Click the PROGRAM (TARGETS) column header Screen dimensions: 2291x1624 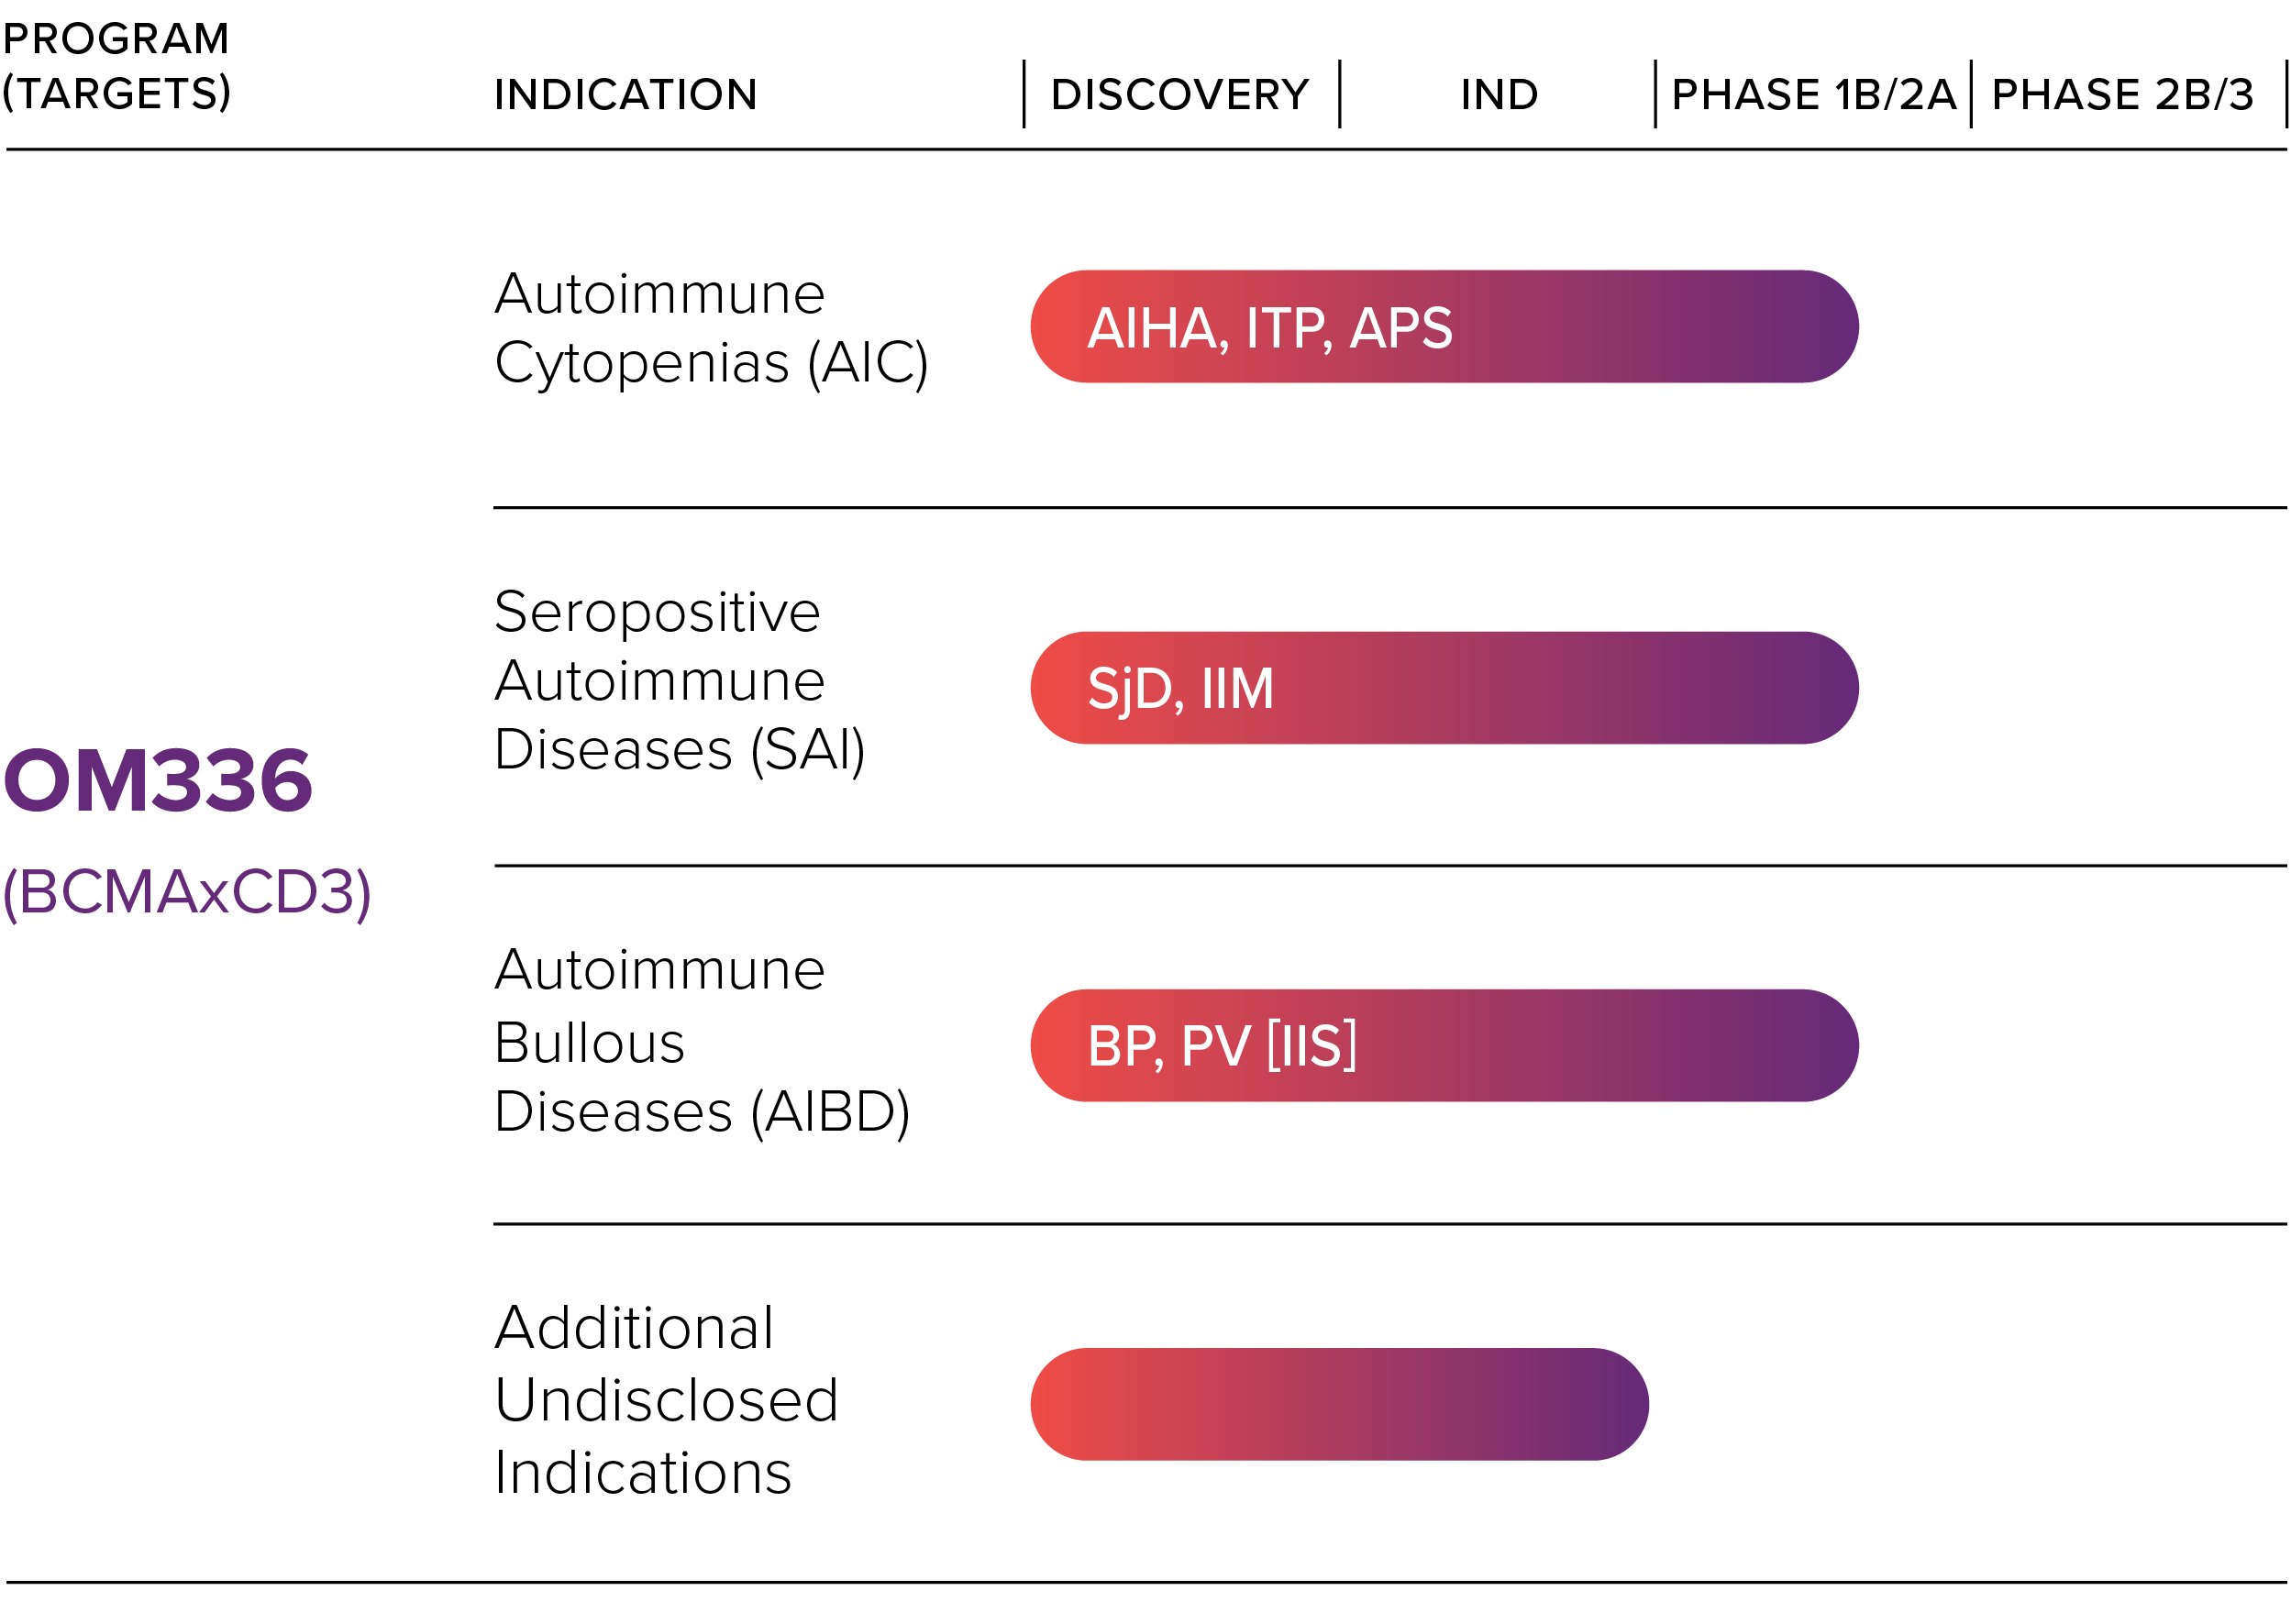[x=116, y=66]
